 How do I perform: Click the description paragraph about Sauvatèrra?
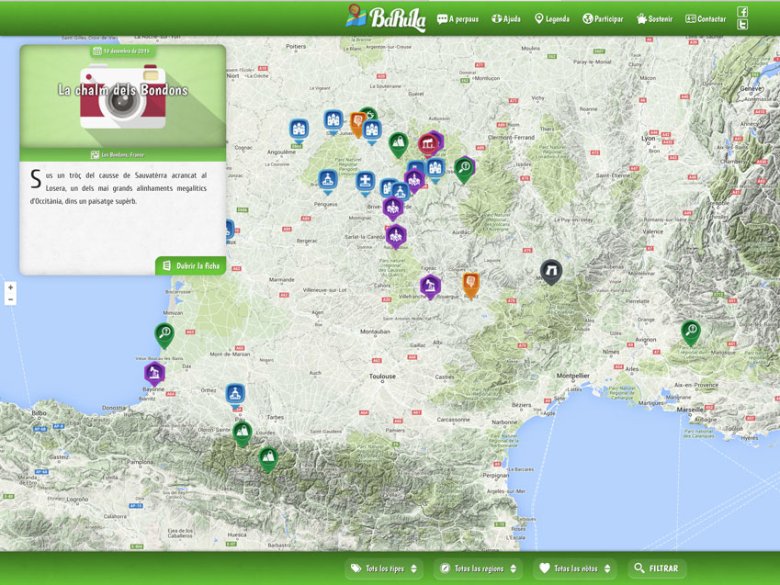tap(119, 189)
